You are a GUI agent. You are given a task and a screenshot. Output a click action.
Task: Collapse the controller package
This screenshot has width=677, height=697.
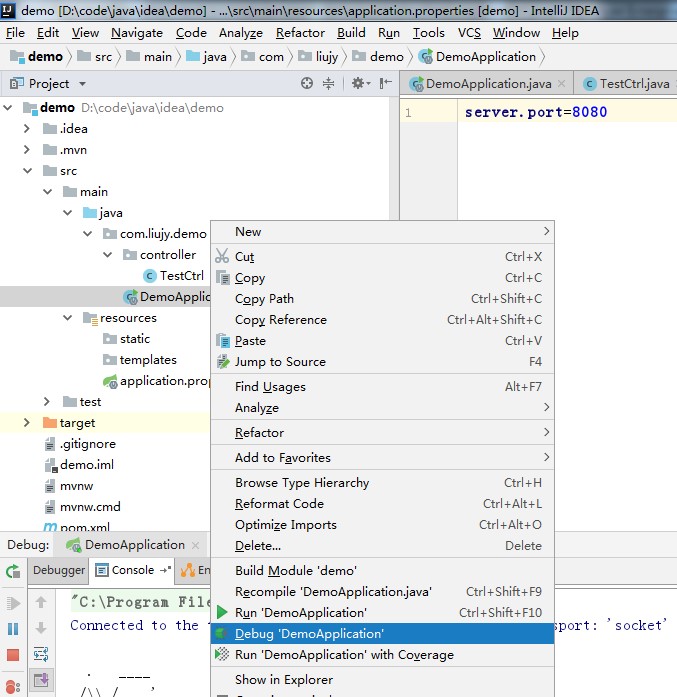tap(110, 255)
